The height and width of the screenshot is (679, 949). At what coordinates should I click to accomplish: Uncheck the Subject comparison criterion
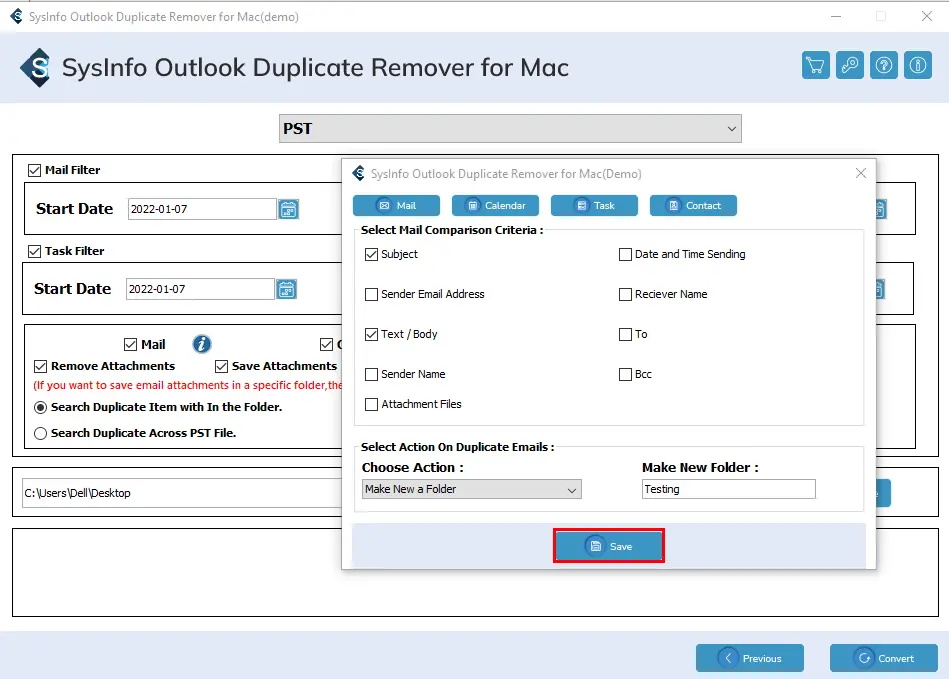[x=372, y=255]
